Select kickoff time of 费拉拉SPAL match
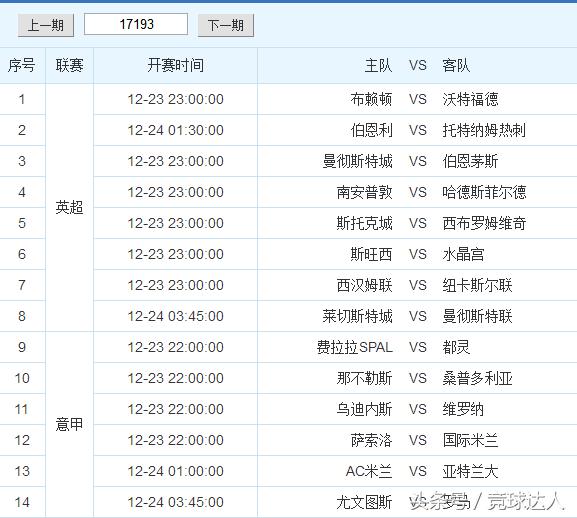The image size is (577, 518). pyautogui.click(x=176, y=347)
